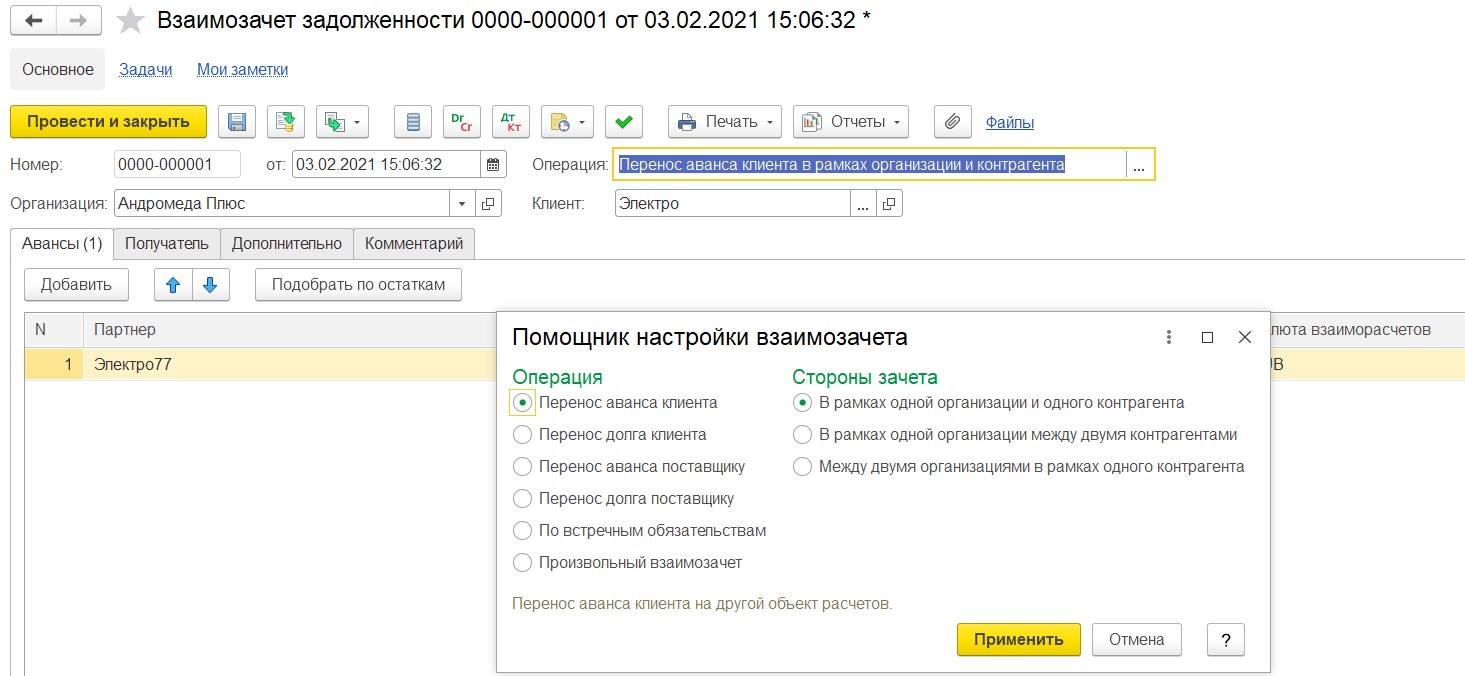Click the Номер input field
Screen dimensions: 1465x676
(x=177, y=165)
